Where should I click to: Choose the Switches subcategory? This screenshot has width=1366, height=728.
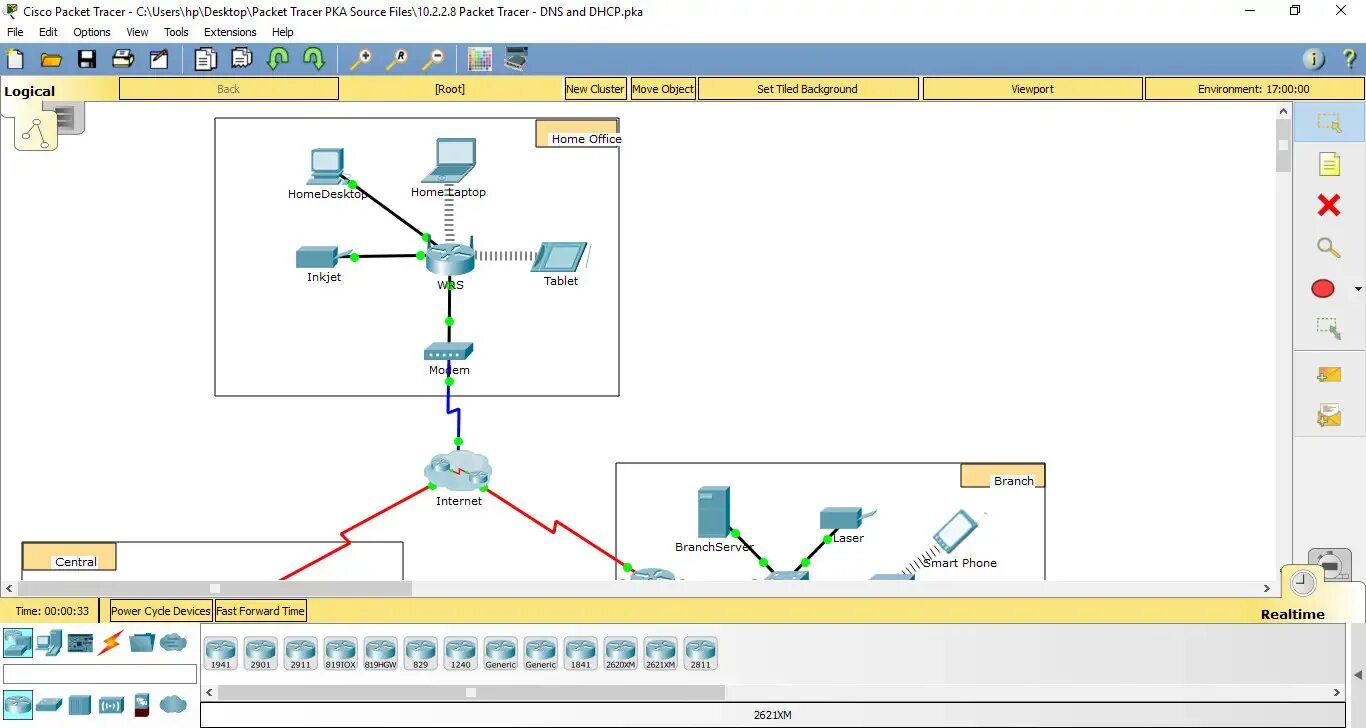click(49, 704)
